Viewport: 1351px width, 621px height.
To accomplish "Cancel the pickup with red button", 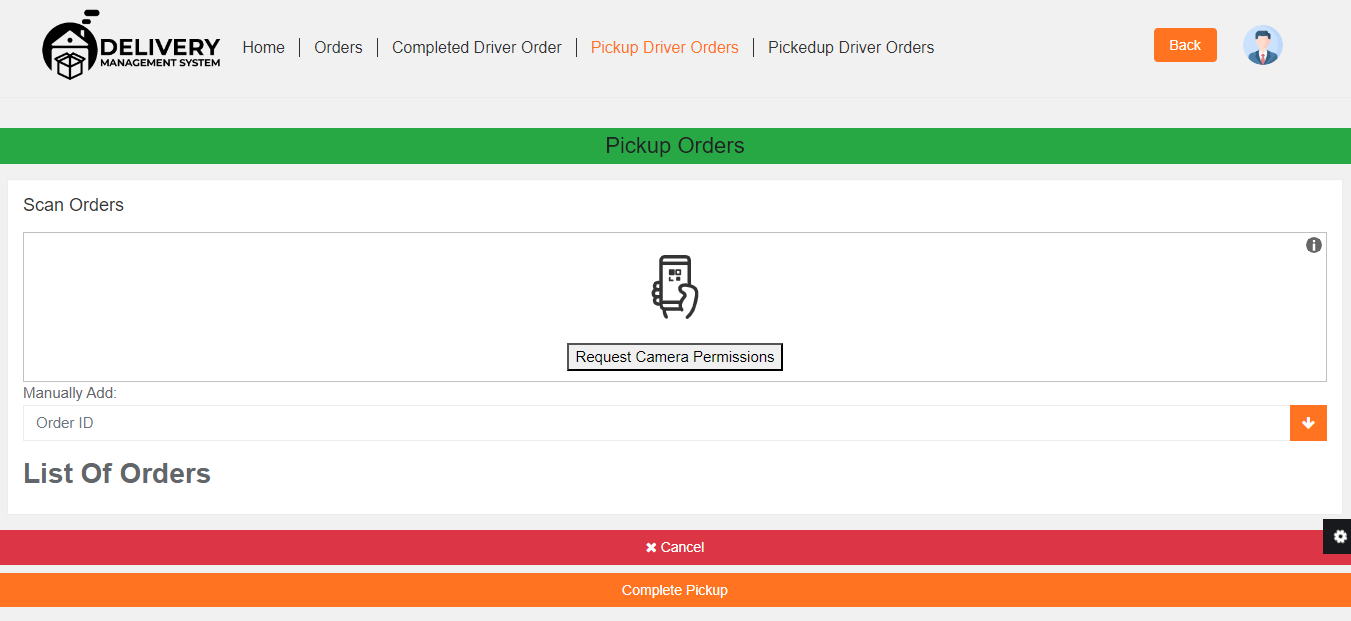I will click(675, 547).
